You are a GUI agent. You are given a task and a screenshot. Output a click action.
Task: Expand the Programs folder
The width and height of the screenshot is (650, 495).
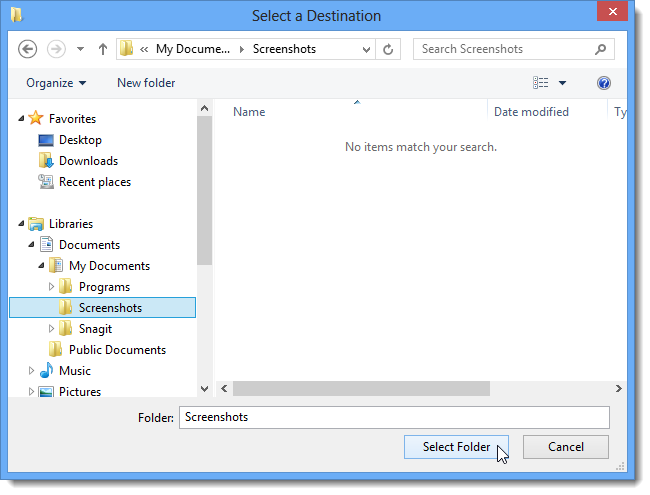[x=51, y=287]
